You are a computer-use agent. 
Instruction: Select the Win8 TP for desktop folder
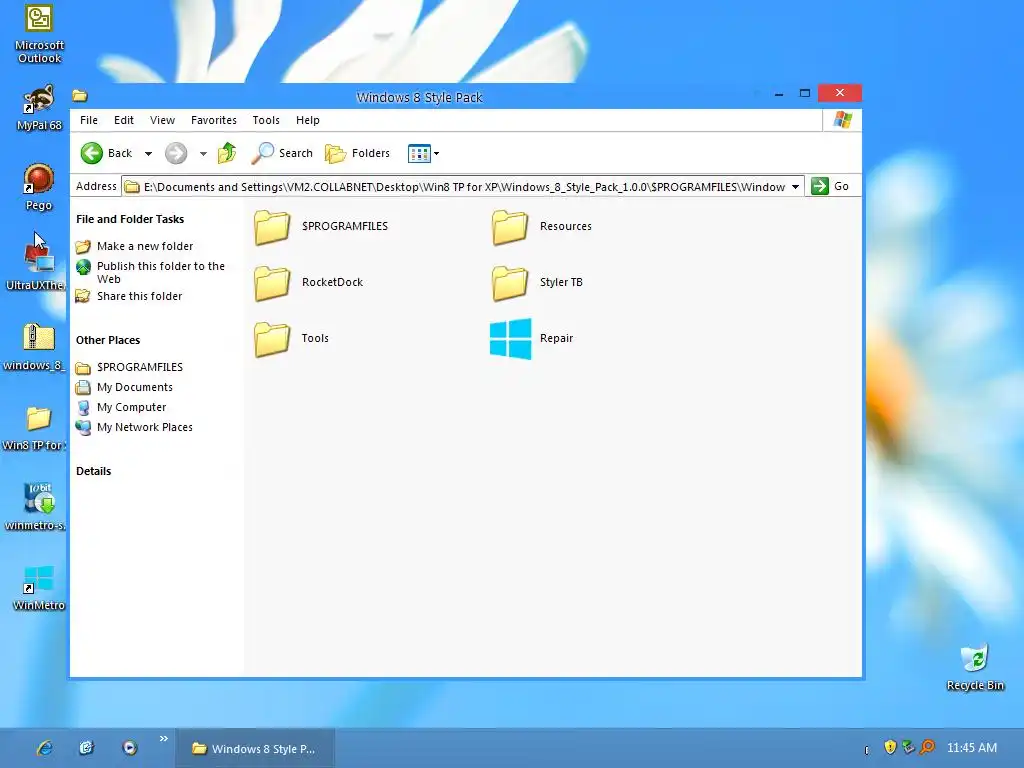point(35,428)
